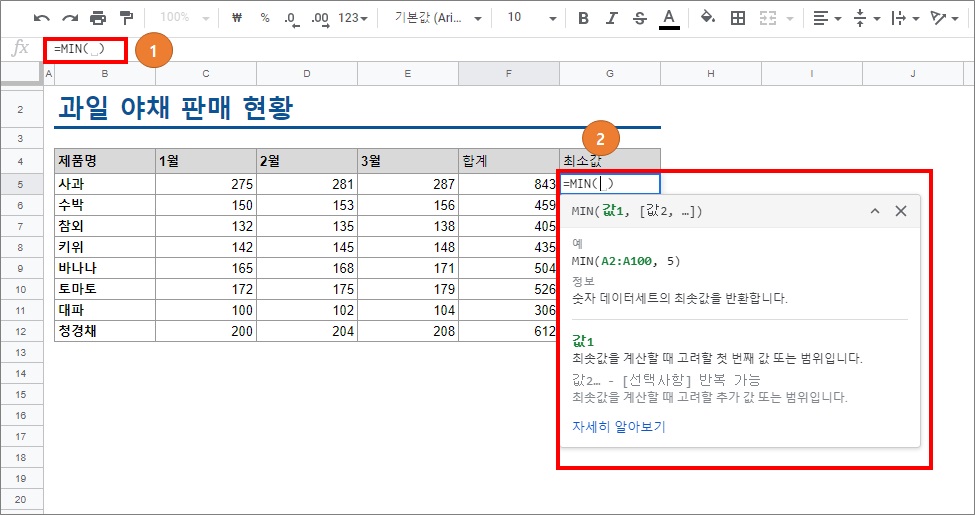975x515 pixels.
Task: Open text wrapping dropdown
Action: [905, 18]
